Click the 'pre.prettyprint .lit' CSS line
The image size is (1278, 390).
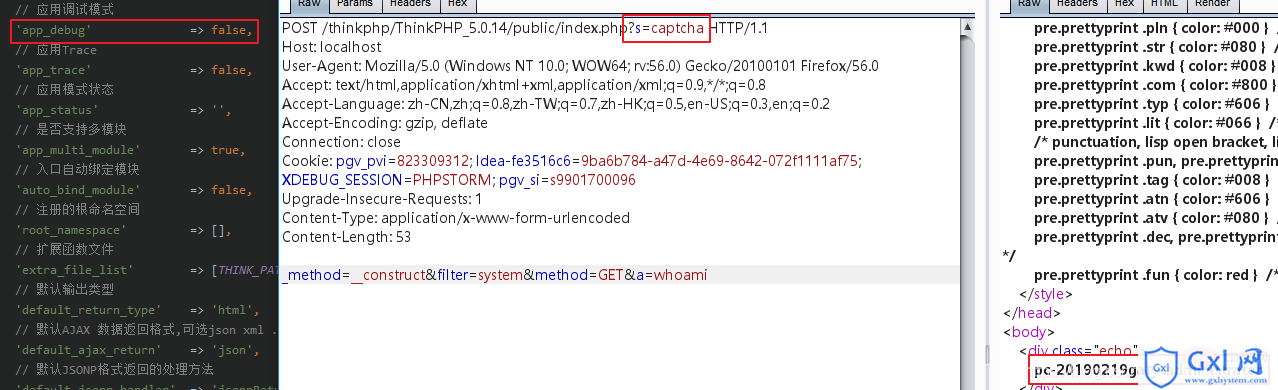[x=1155, y=123]
